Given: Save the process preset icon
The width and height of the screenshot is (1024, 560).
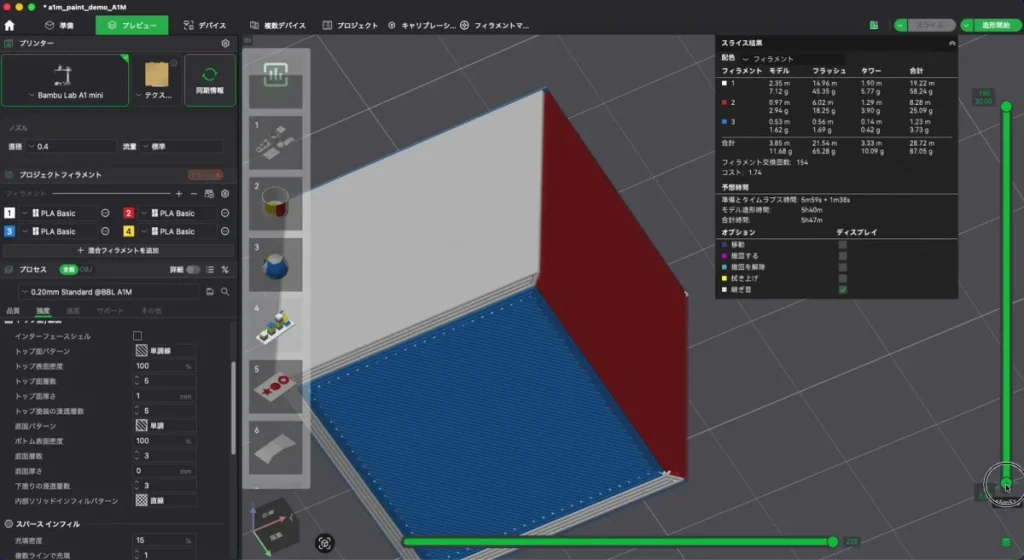Looking at the screenshot, I should pyautogui.click(x=210, y=292).
